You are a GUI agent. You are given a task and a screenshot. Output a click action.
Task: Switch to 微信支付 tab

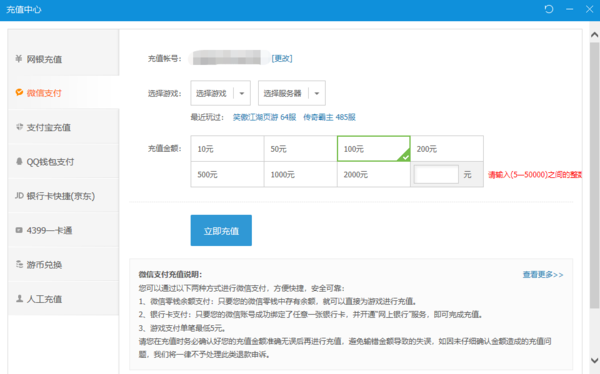[64, 92]
